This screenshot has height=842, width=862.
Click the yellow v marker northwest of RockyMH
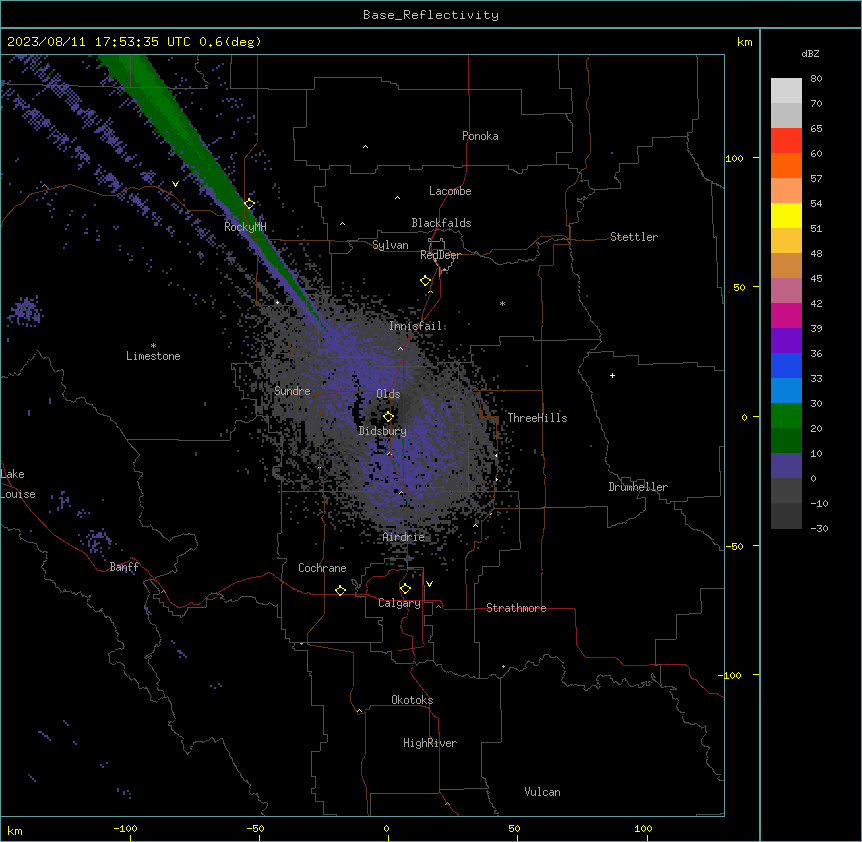[x=175, y=184]
